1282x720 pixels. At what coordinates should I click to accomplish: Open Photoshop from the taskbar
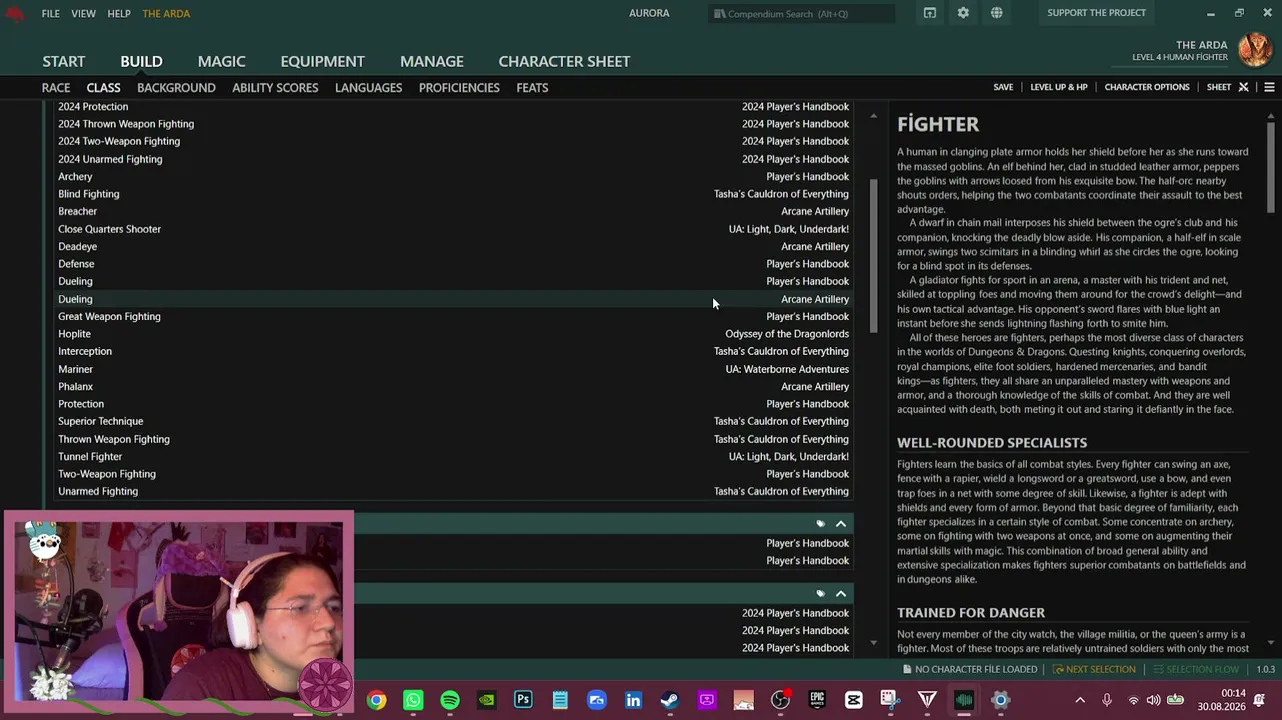pos(523,700)
